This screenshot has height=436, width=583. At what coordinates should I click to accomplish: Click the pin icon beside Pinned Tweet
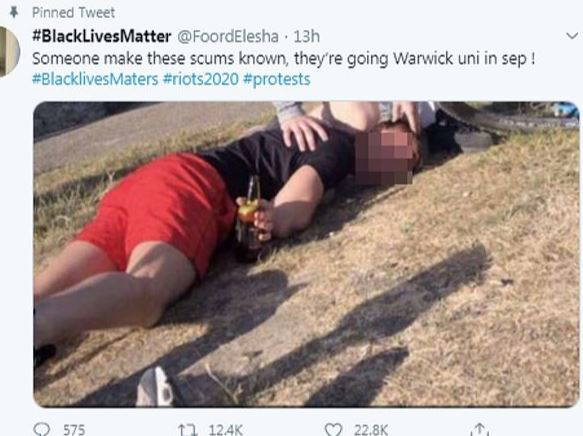14,12
